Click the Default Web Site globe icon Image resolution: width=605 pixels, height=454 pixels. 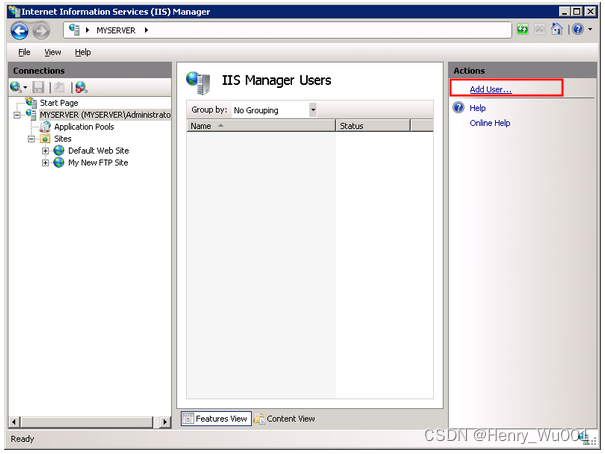tap(59, 150)
